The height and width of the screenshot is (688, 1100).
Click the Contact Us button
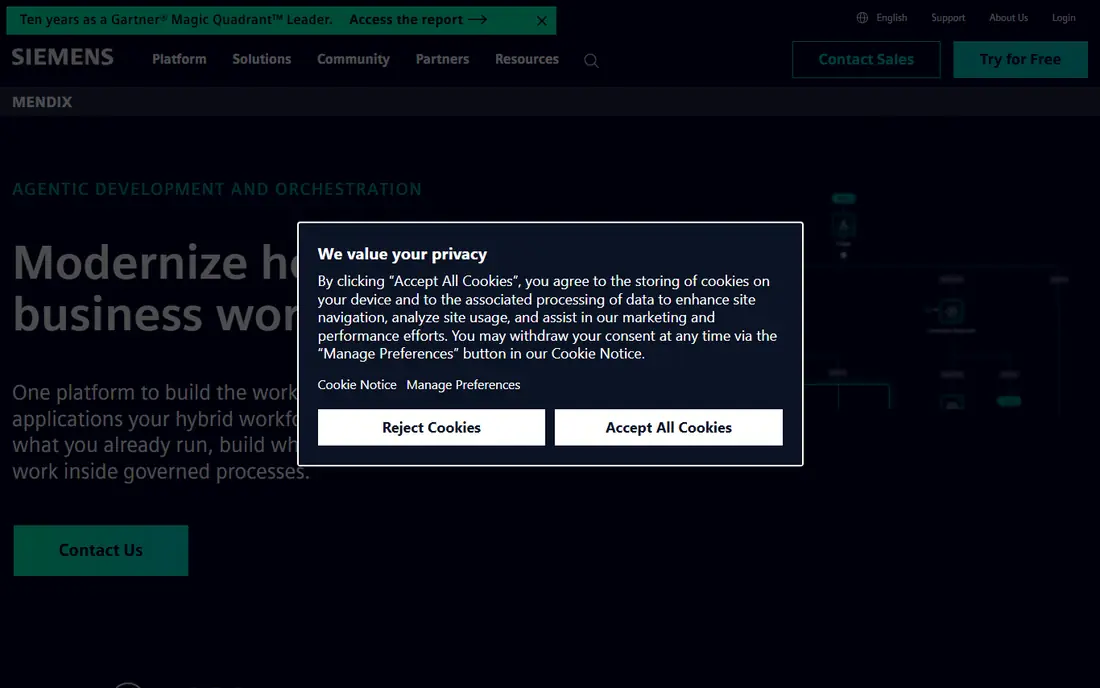(x=101, y=551)
